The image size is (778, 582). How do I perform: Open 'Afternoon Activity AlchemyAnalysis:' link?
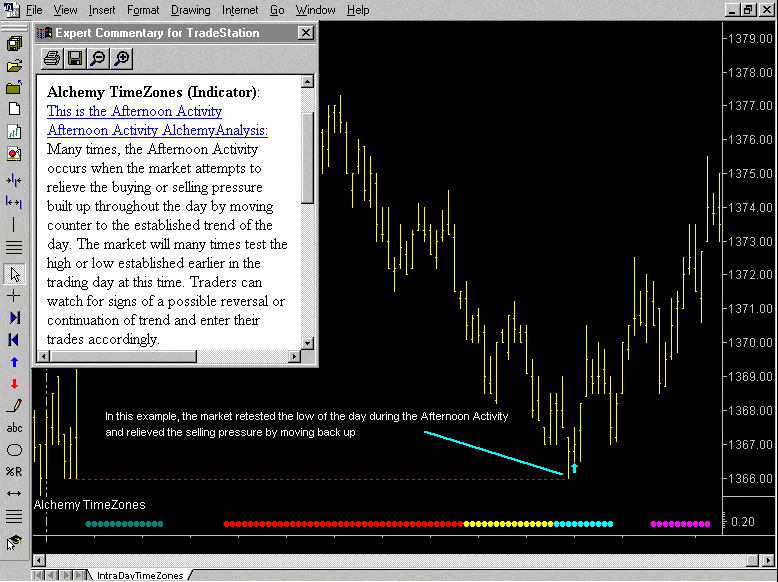click(x=157, y=130)
